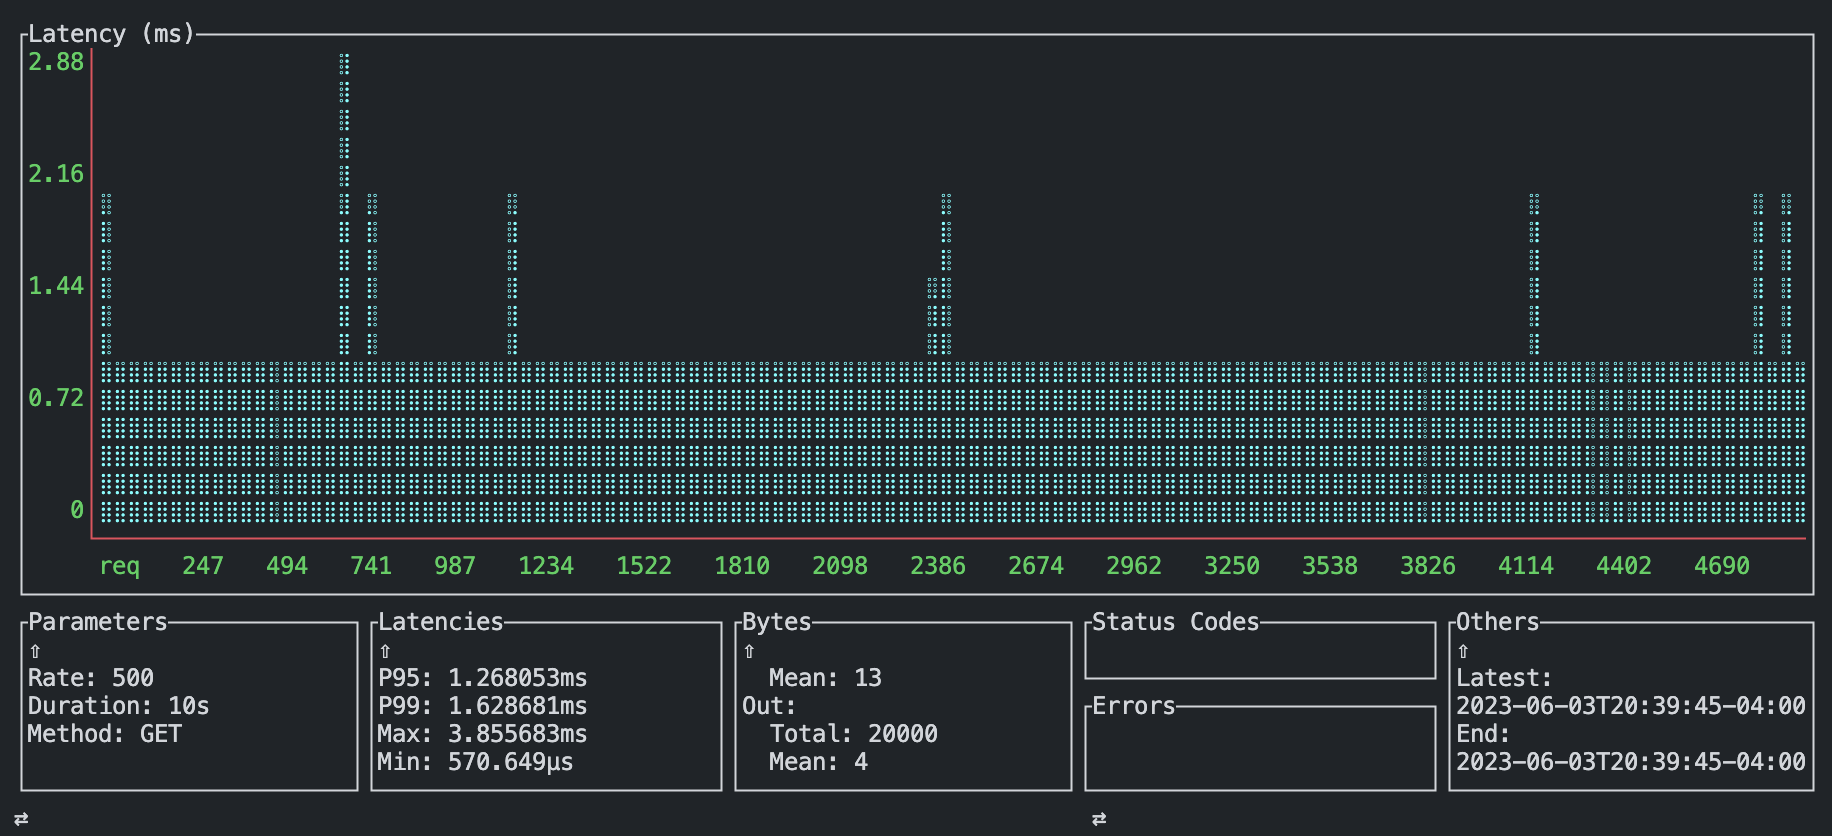The image size is (1832, 836).
Task: Click the 2098 x-axis label
Action: tap(840, 566)
